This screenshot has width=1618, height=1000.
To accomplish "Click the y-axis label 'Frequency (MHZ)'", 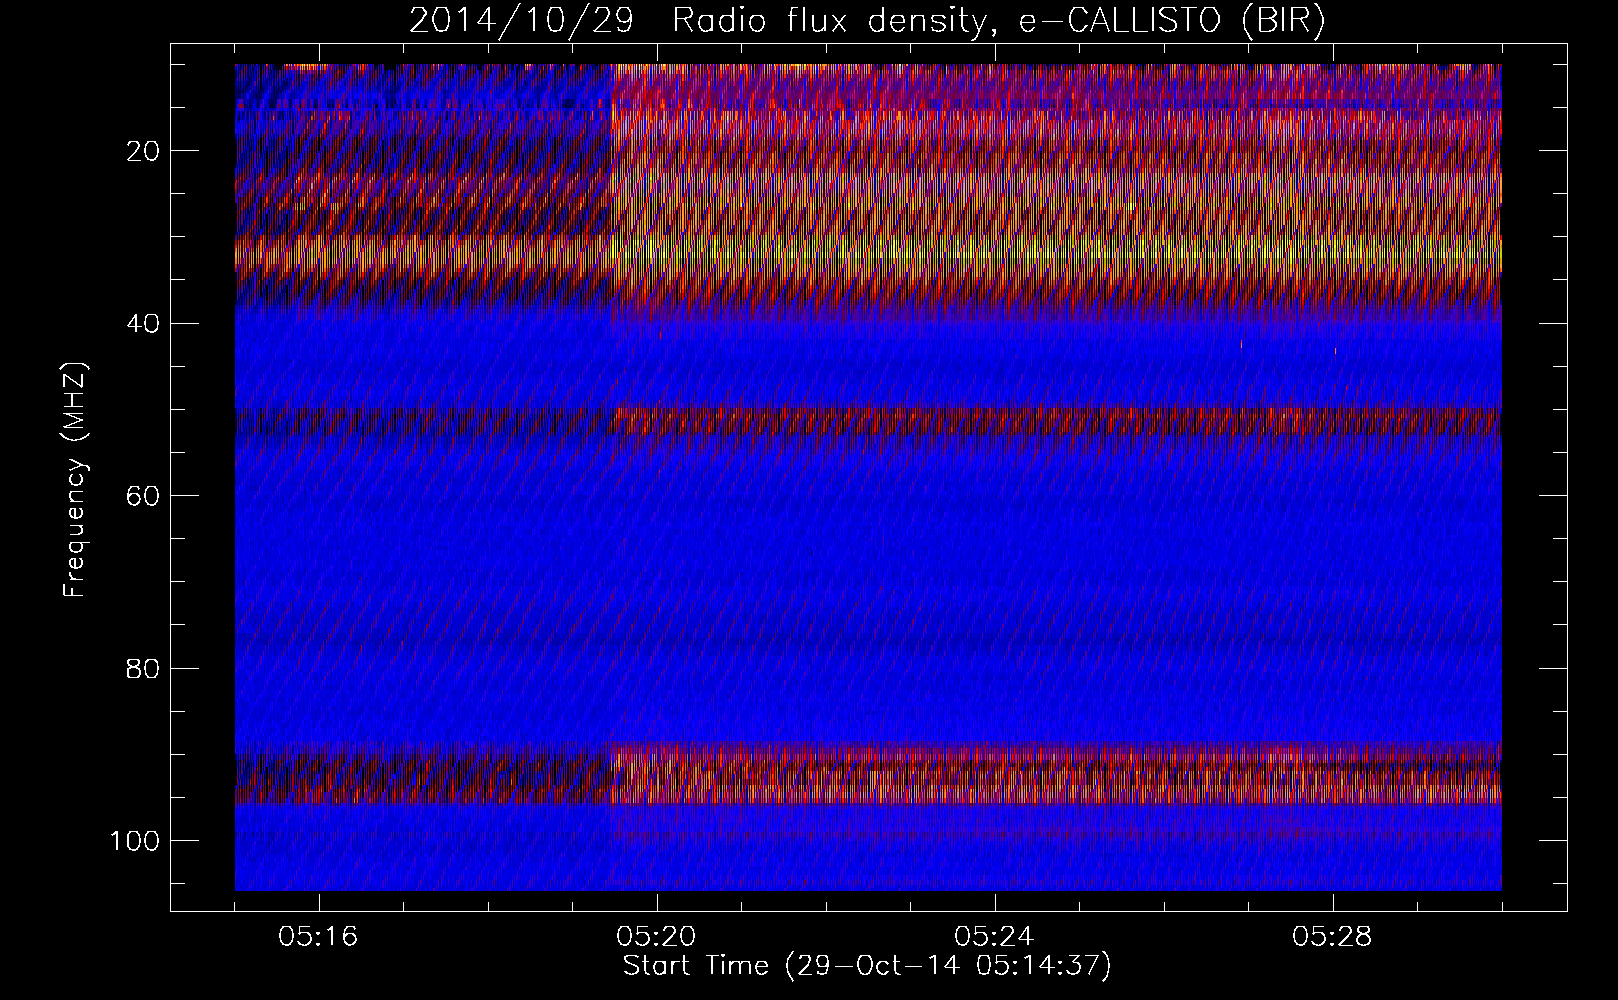I will tap(75, 480).
